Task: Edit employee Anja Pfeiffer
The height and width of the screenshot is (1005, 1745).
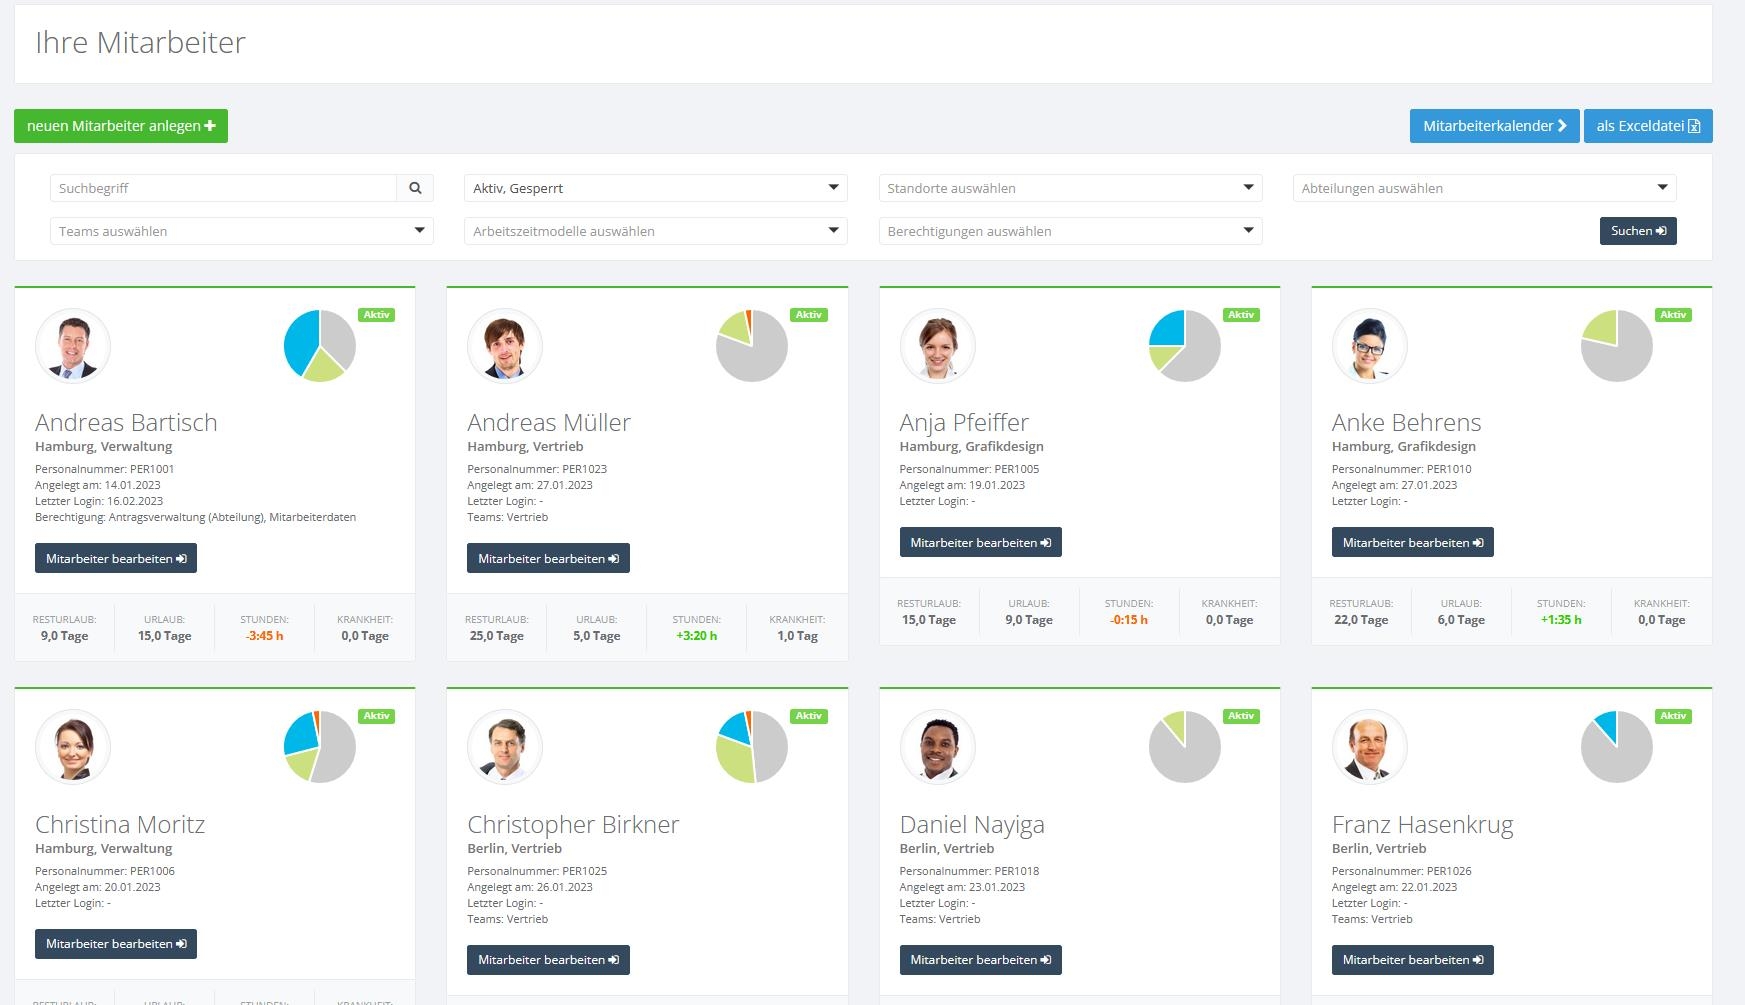Action: pos(980,542)
